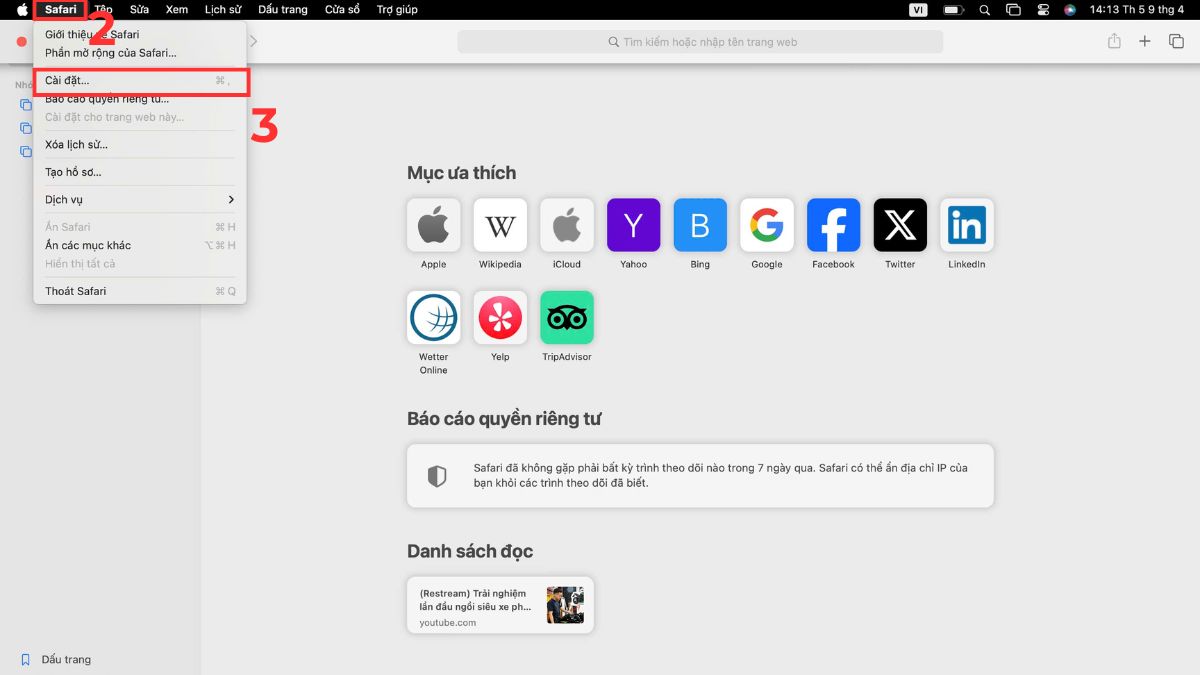Click the Apple logo in menu bar
1200x675 pixels.
click(22, 9)
